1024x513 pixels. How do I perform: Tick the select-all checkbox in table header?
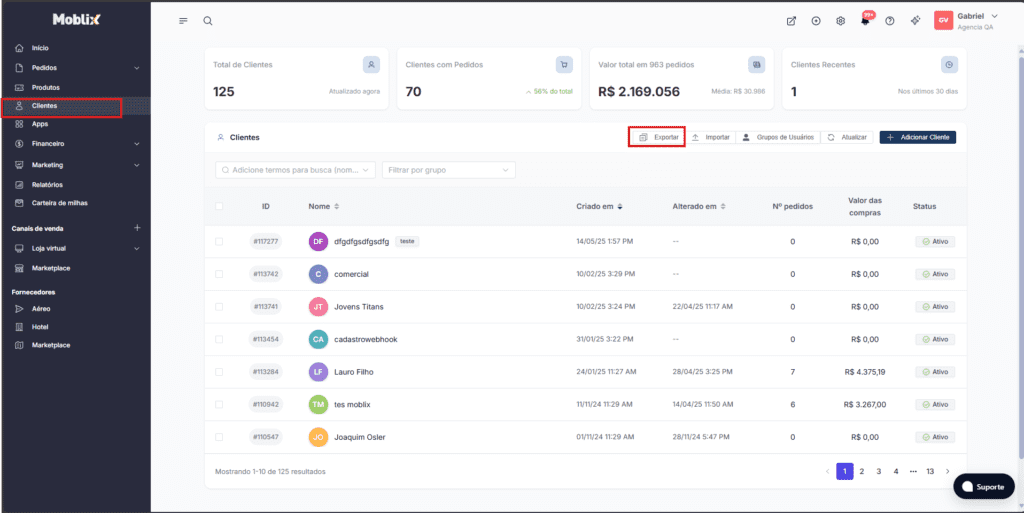(220, 207)
